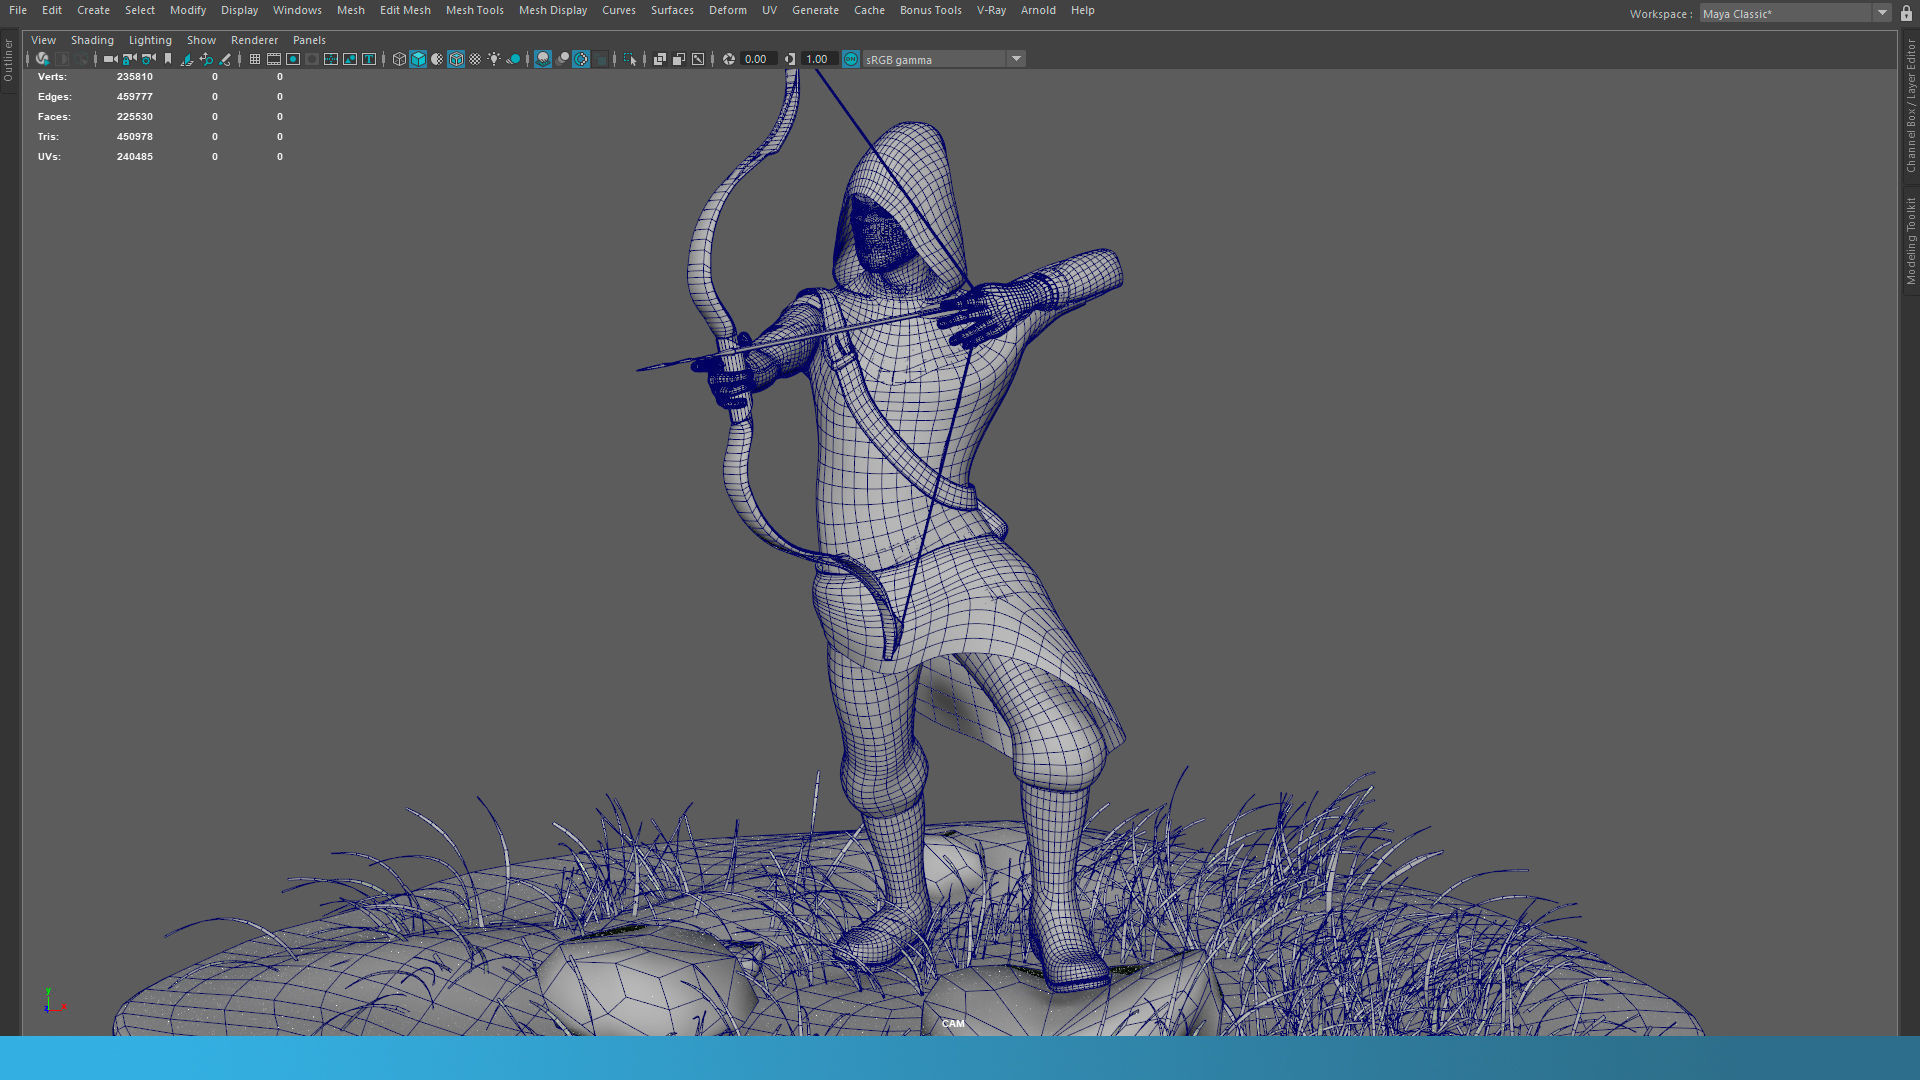The width and height of the screenshot is (1920, 1080).
Task: Open the Deform menu
Action: [727, 10]
